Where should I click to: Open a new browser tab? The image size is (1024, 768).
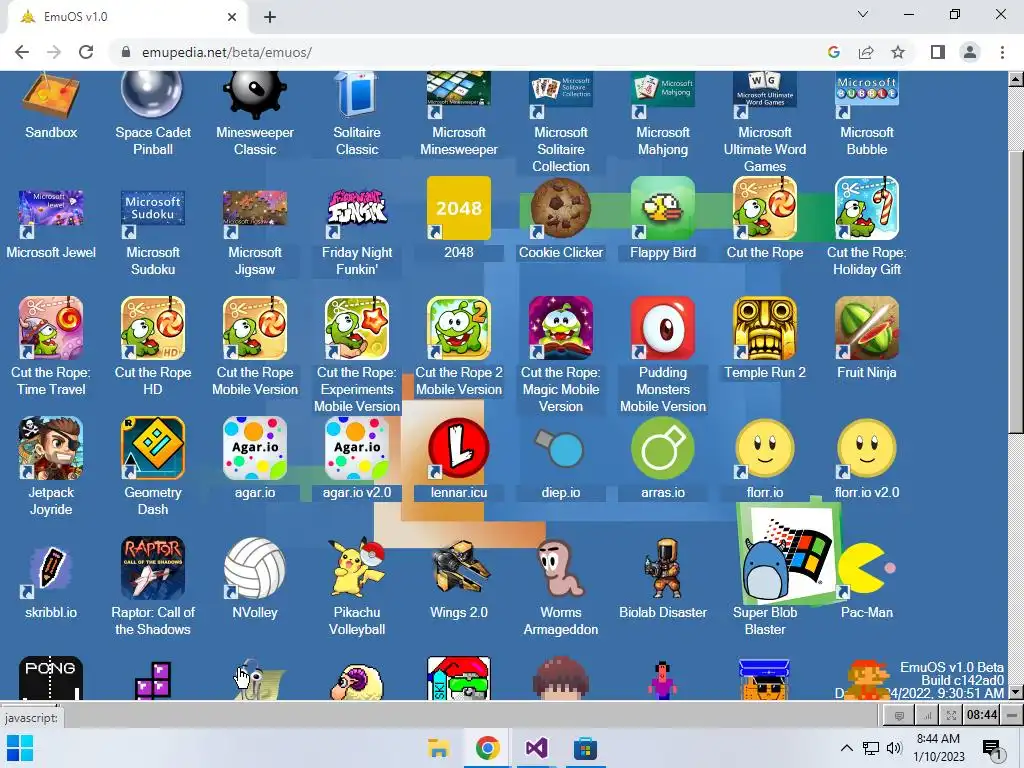tap(270, 17)
